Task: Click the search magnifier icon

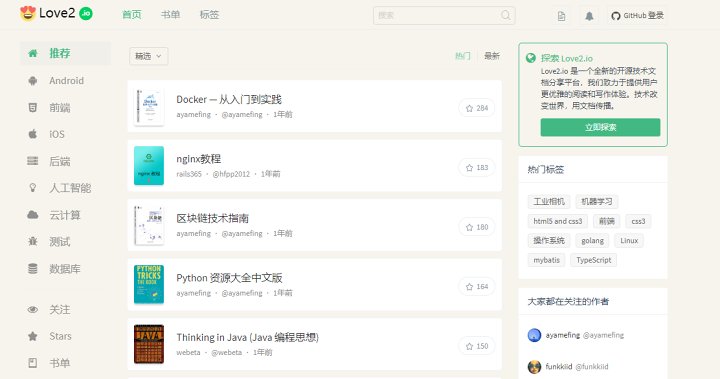Action: coord(506,15)
